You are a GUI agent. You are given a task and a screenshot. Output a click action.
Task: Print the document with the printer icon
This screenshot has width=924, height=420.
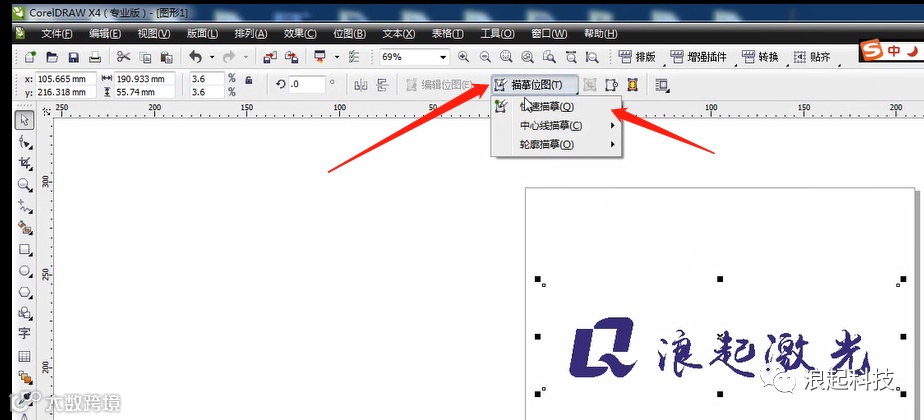[95, 57]
